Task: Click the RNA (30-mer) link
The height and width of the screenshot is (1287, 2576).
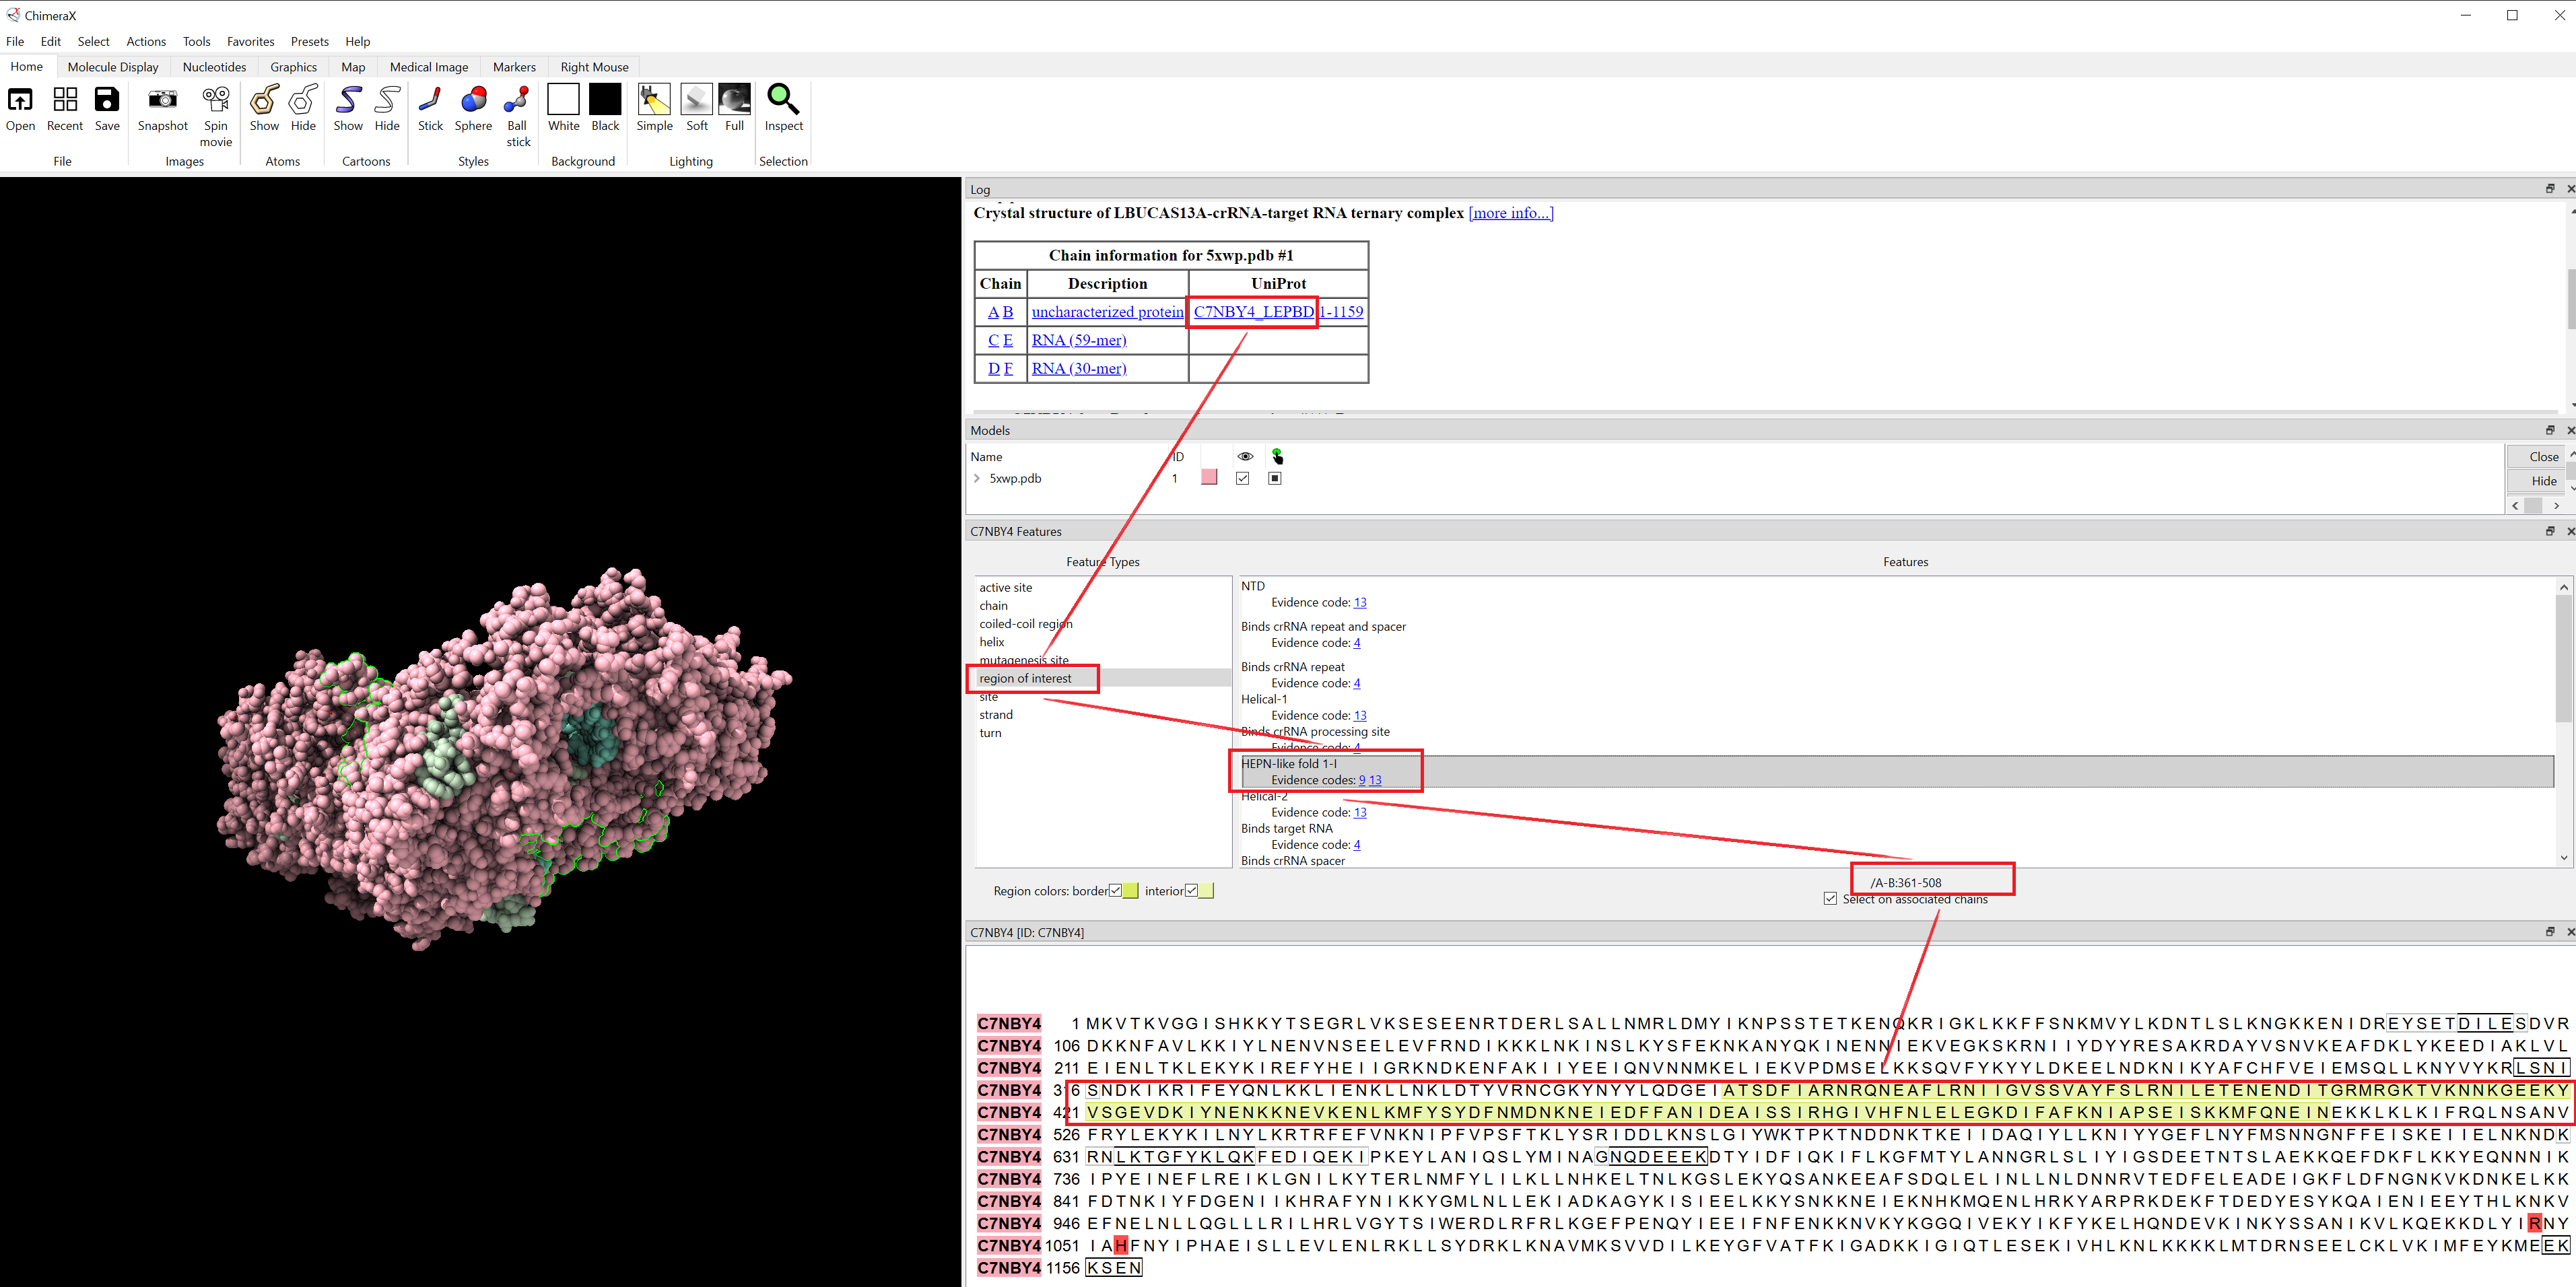Action: click(x=1078, y=369)
